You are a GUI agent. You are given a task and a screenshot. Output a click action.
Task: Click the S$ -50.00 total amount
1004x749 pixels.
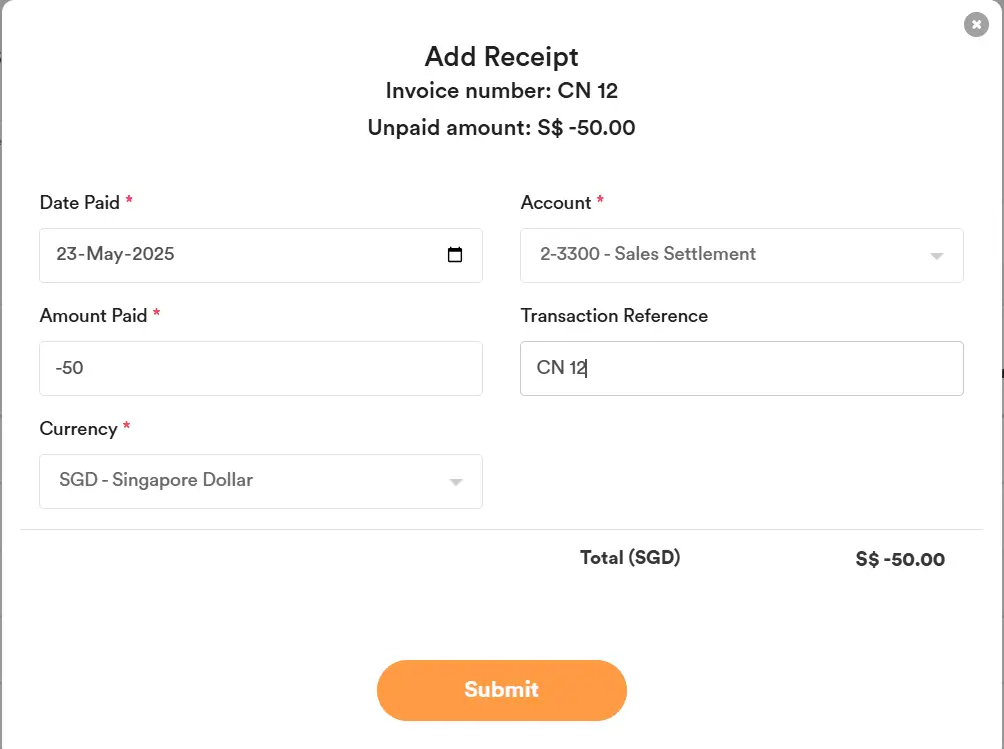click(899, 559)
